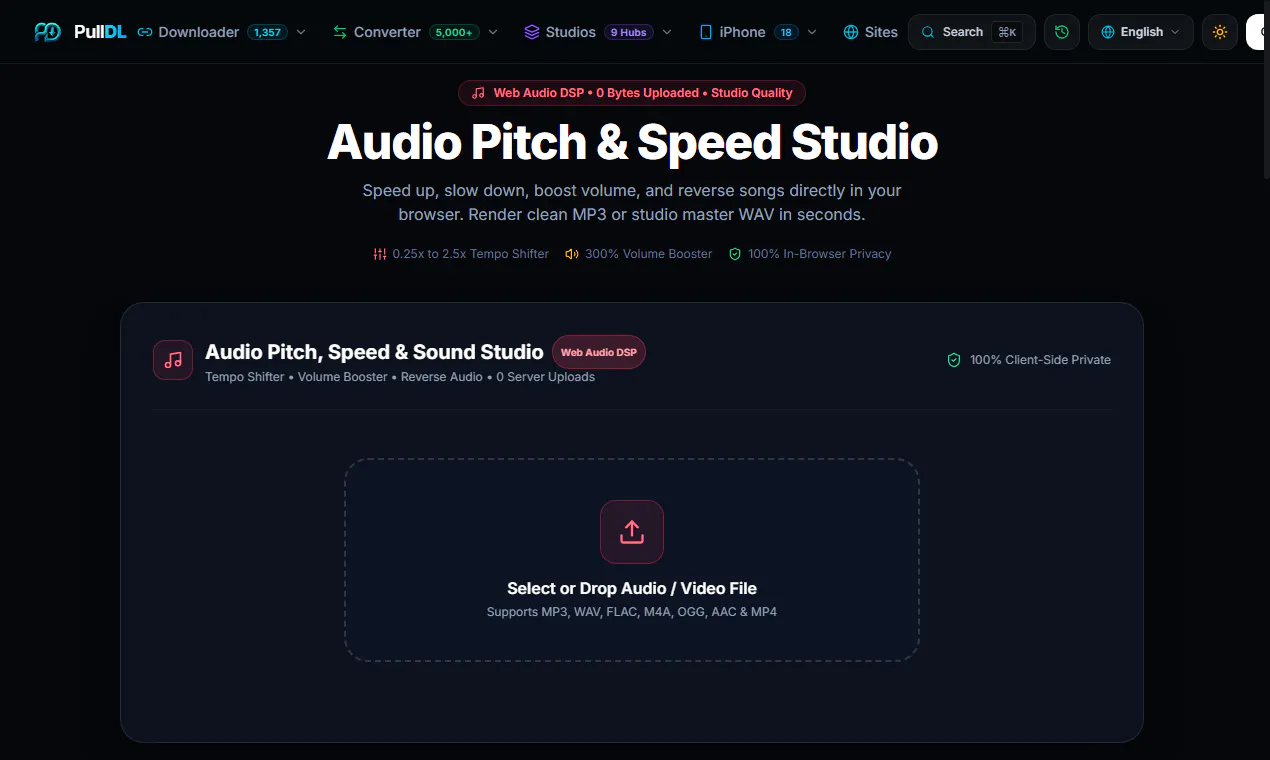This screenshot has height=760, width=1270.
Task: Click the Web Audio DSP badge
Action: coord(599,352)
